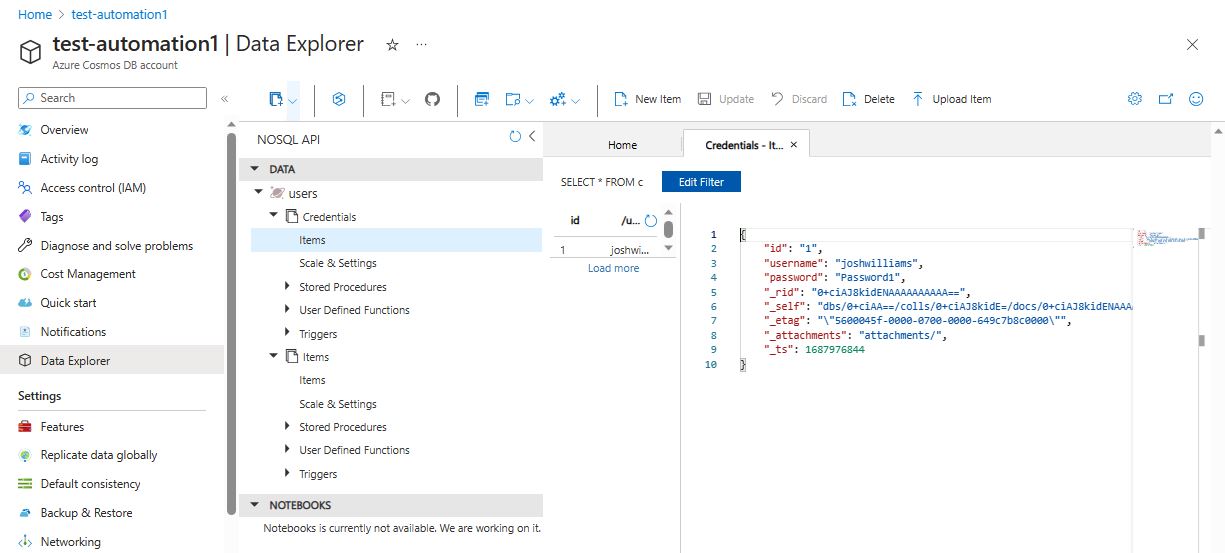Click the hexagon Synapse Link toolbar icon
The height and width of the screenshot is (553, 1225).
click(339, 99)
